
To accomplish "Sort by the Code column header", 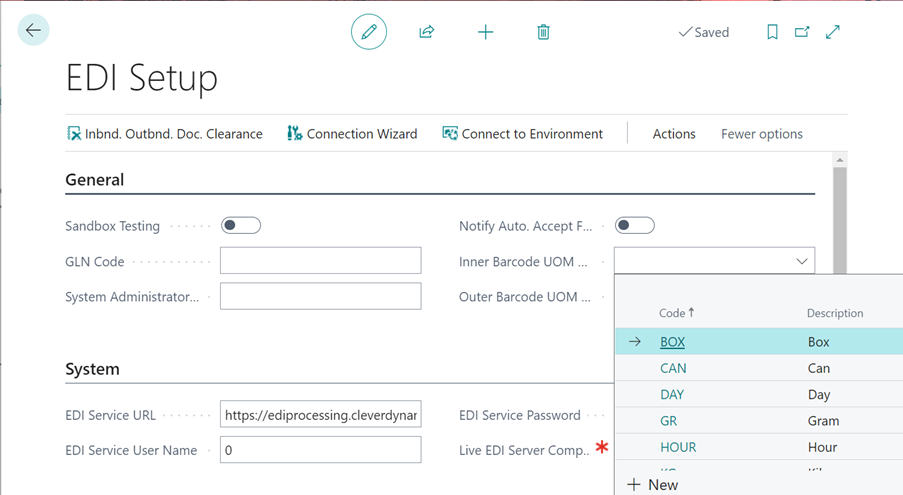I will (x=677, y=313).
